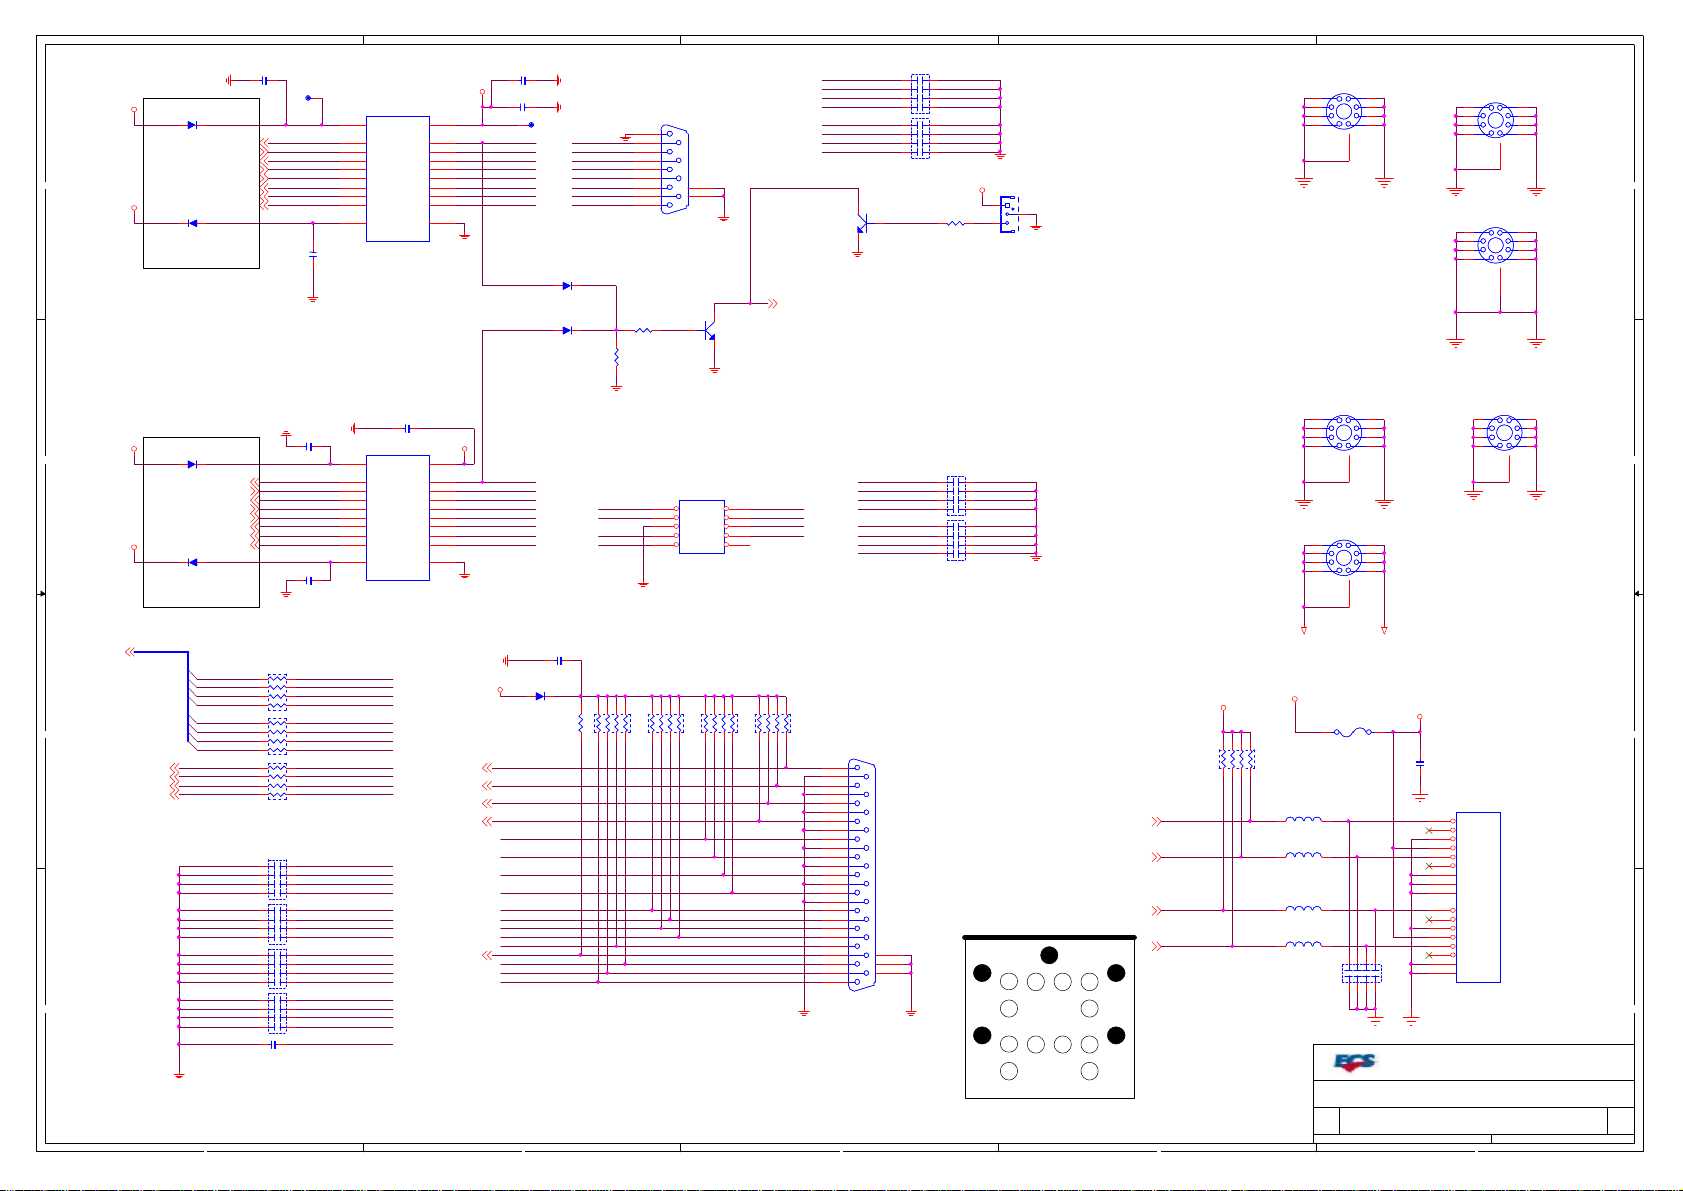The width and height of the screenshot is (1683, 1191).
Task: Click the resistor left of the 3-pin header
Action: [x=955, y=224]
